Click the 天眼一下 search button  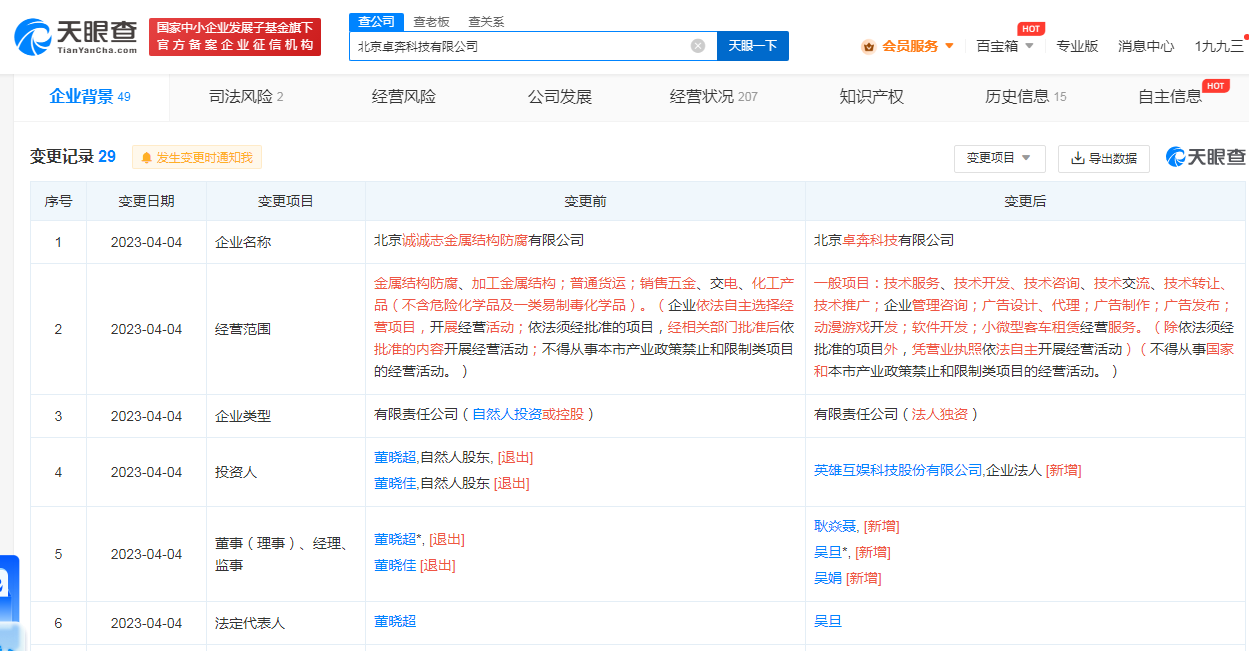click(x=752, y=46)
